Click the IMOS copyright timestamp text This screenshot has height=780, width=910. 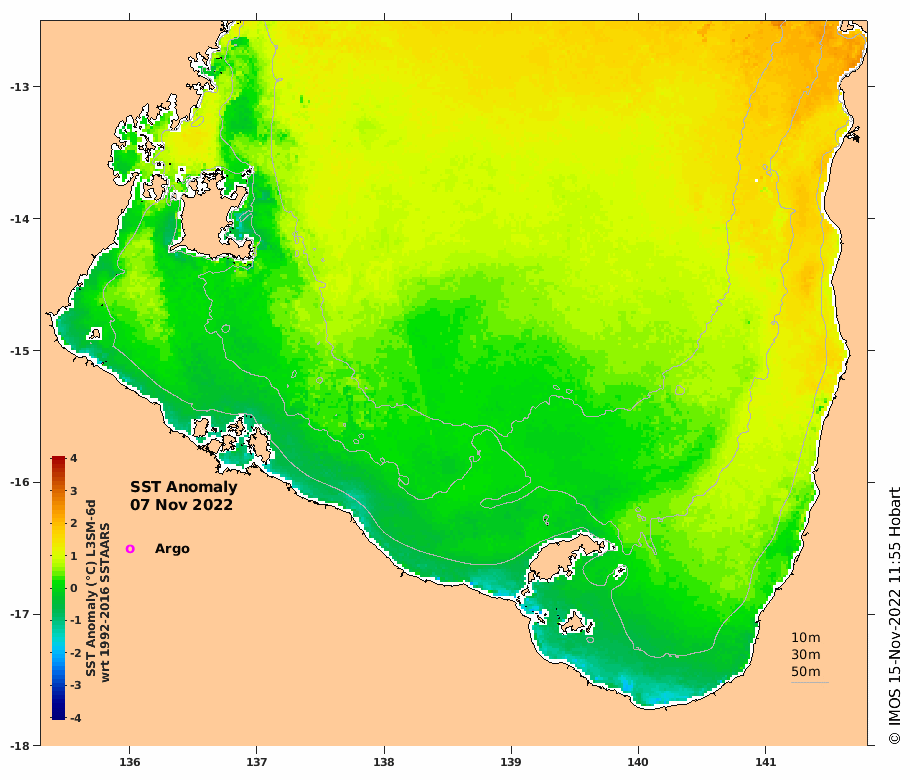point(894,616)
